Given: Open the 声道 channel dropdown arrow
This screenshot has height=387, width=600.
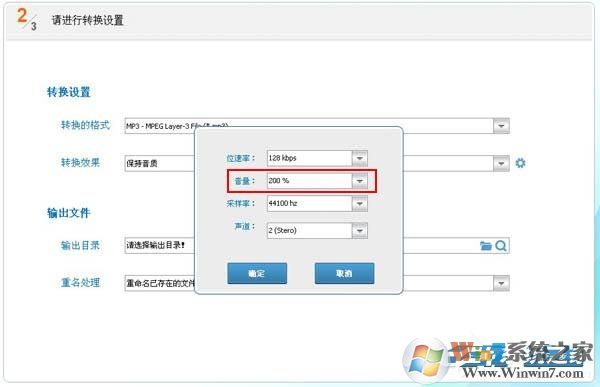Looking at the screenshot, I should pos(359,230).
